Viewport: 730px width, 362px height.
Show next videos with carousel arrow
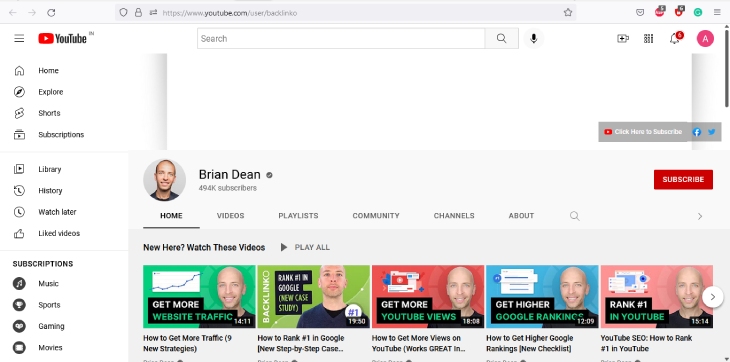point(712,296)
